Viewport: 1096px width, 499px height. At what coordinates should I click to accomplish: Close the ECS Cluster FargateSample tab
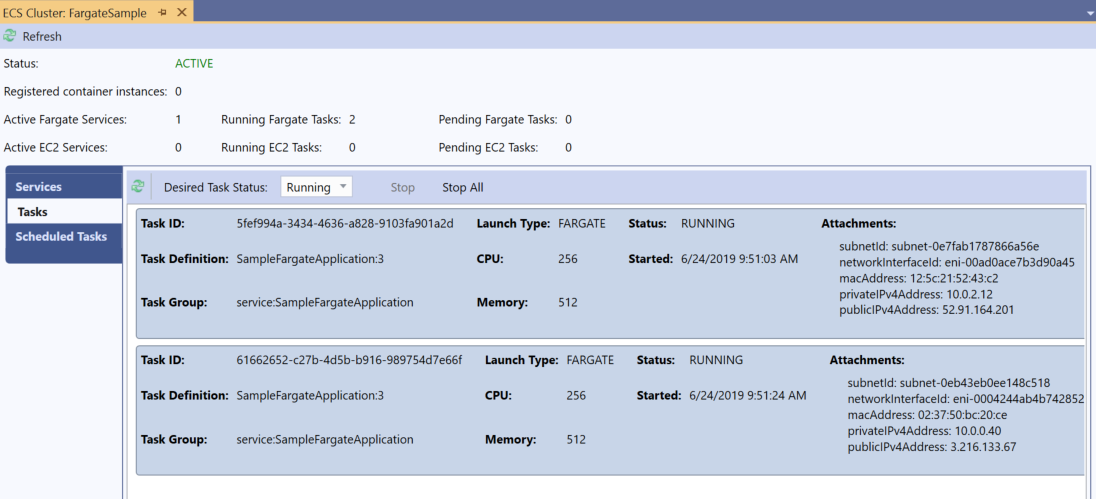[182, 13]
